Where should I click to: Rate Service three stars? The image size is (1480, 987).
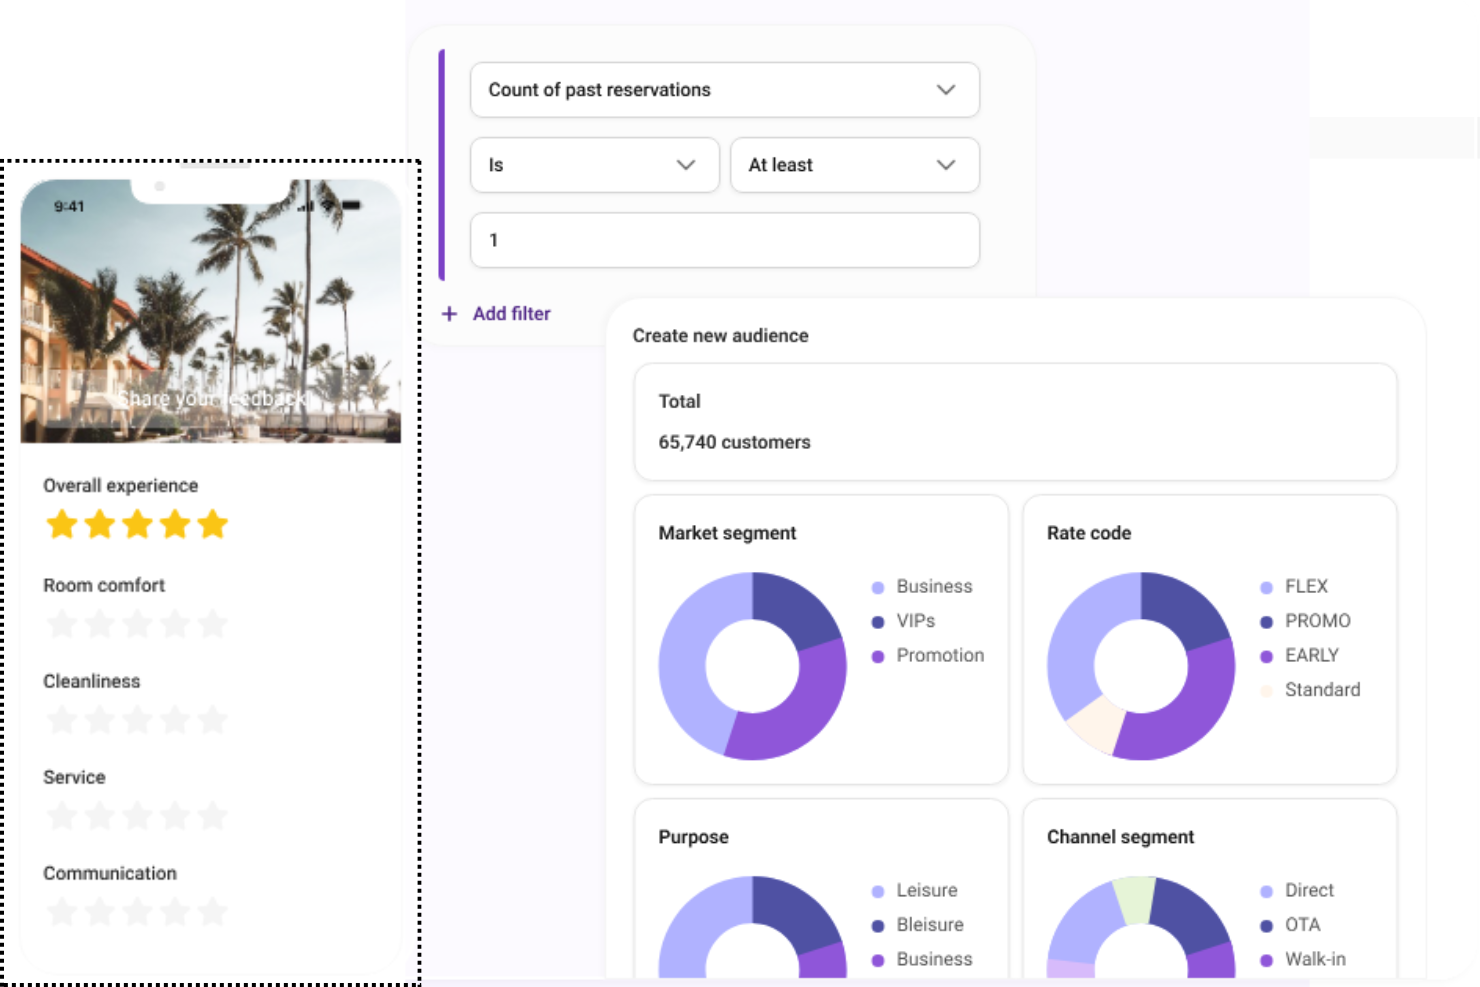[137, 816]
